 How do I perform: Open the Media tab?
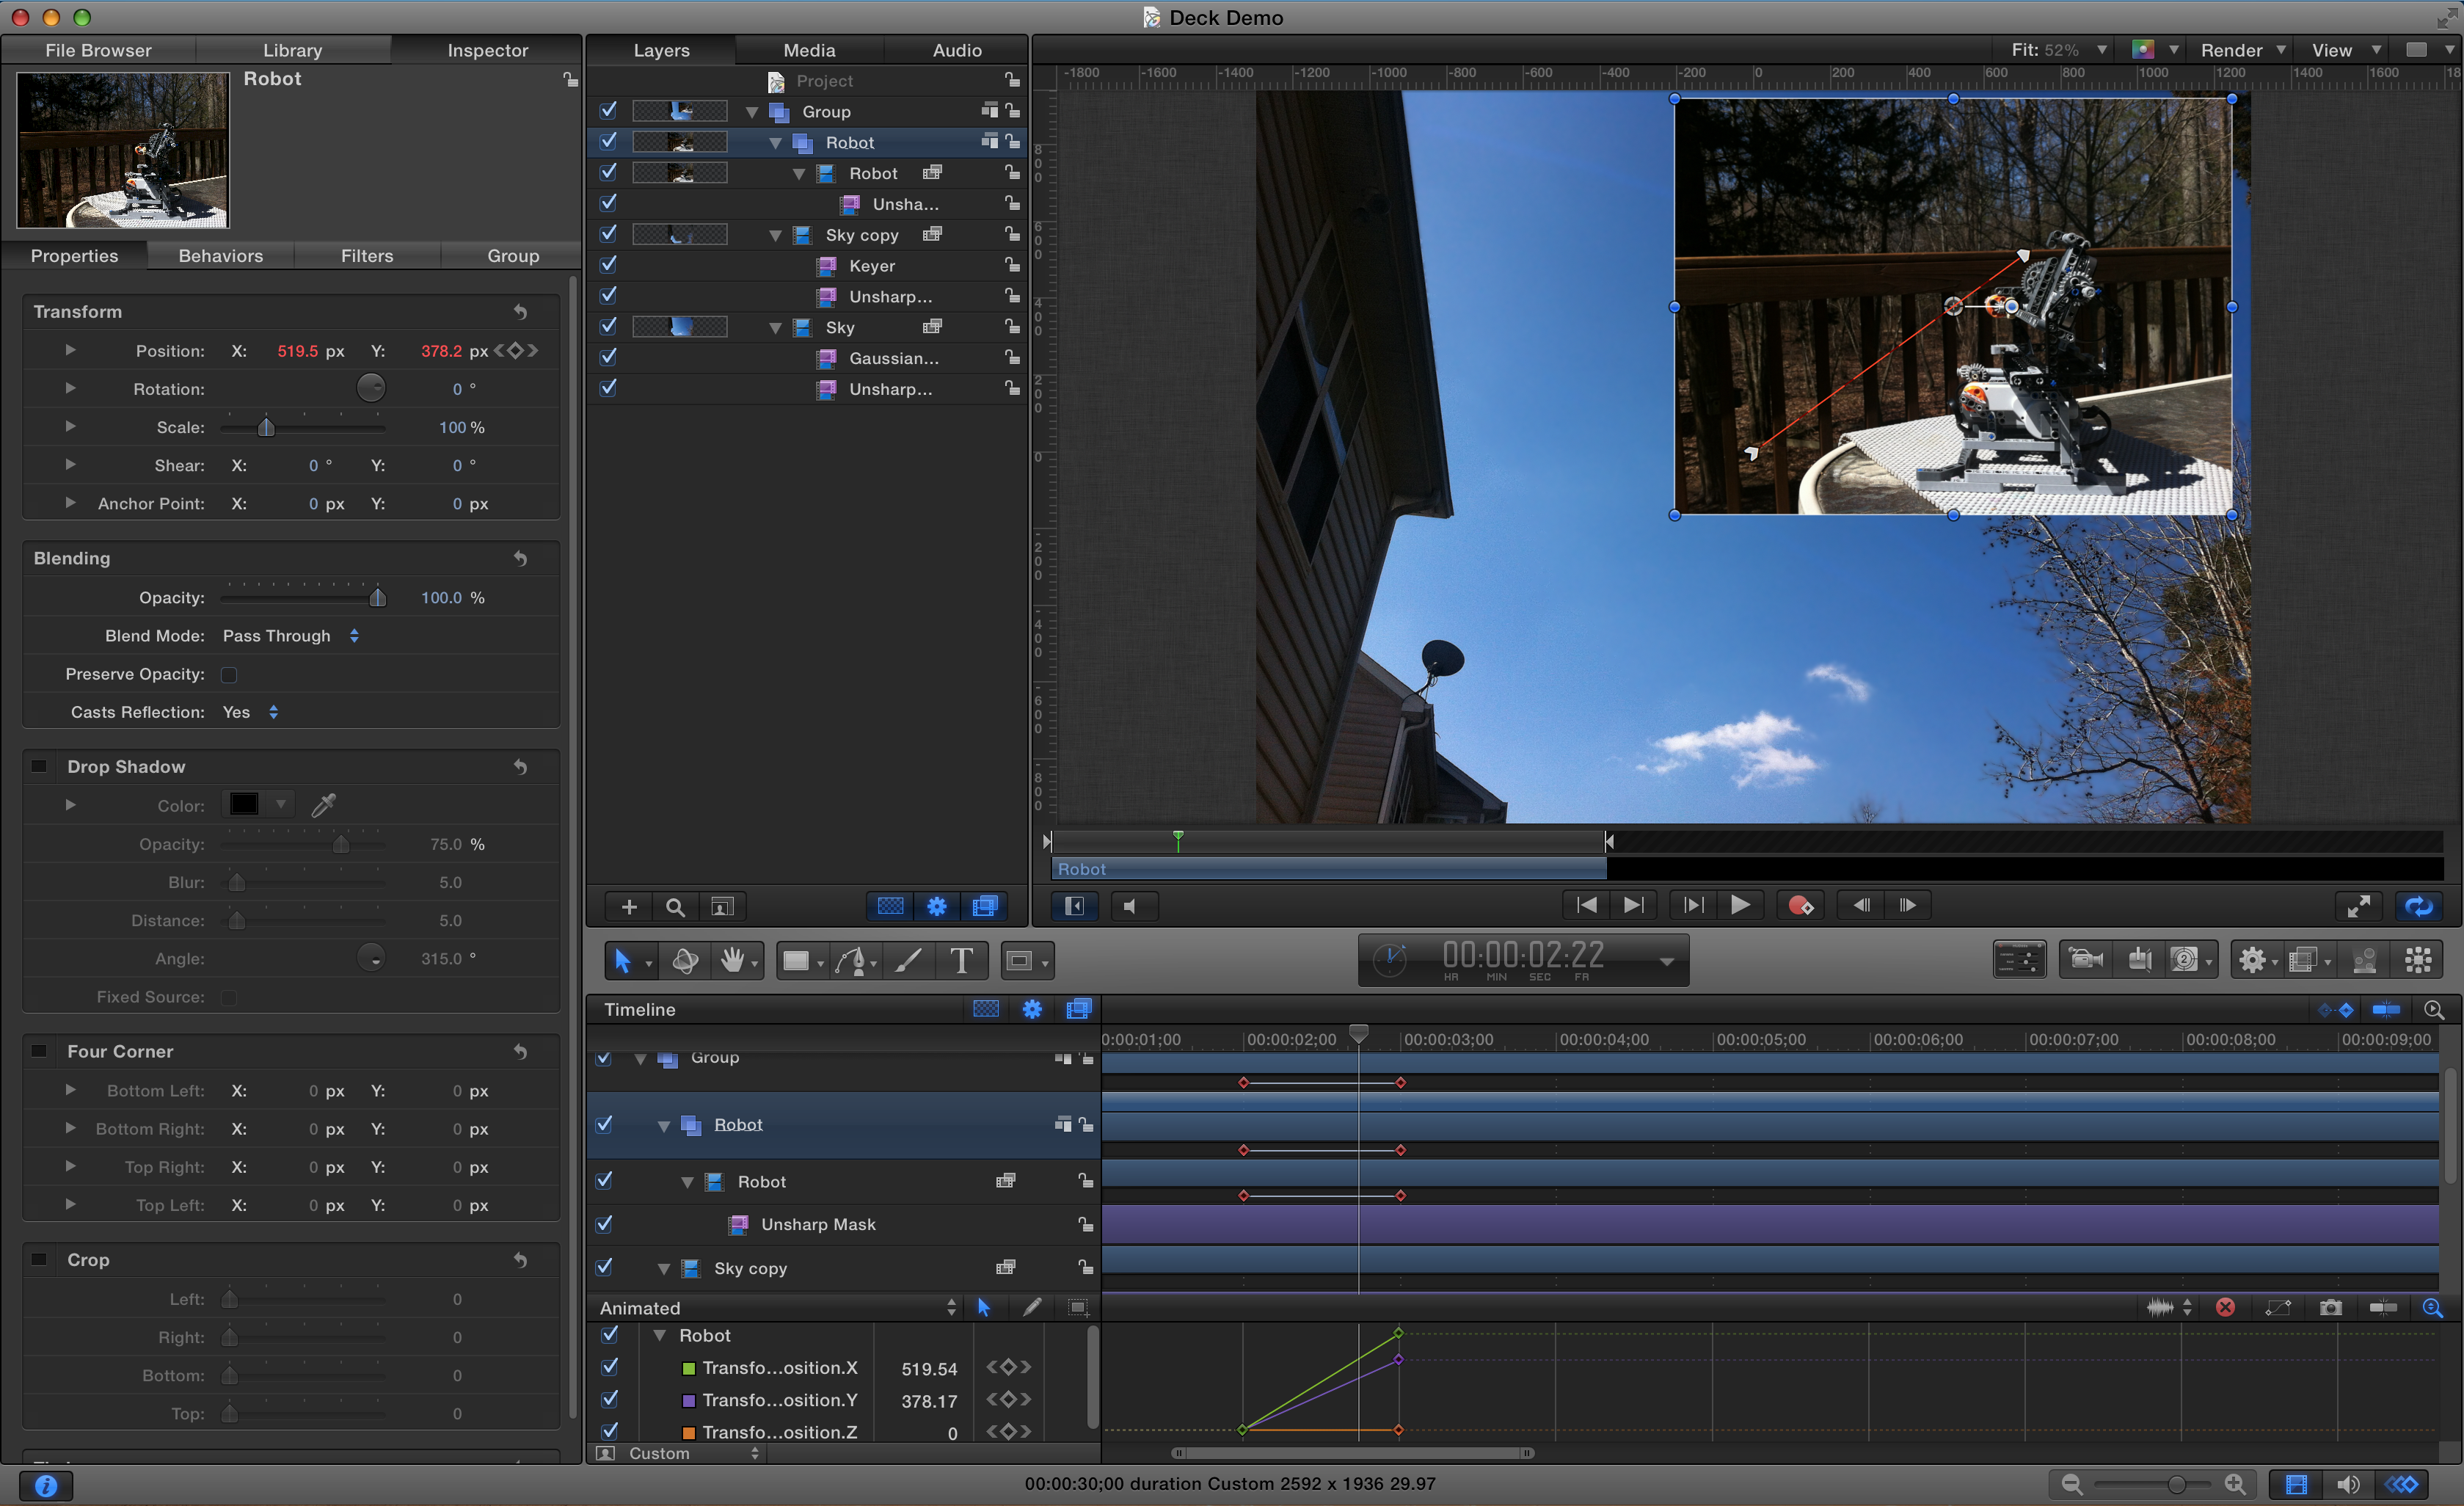(808, 49)
